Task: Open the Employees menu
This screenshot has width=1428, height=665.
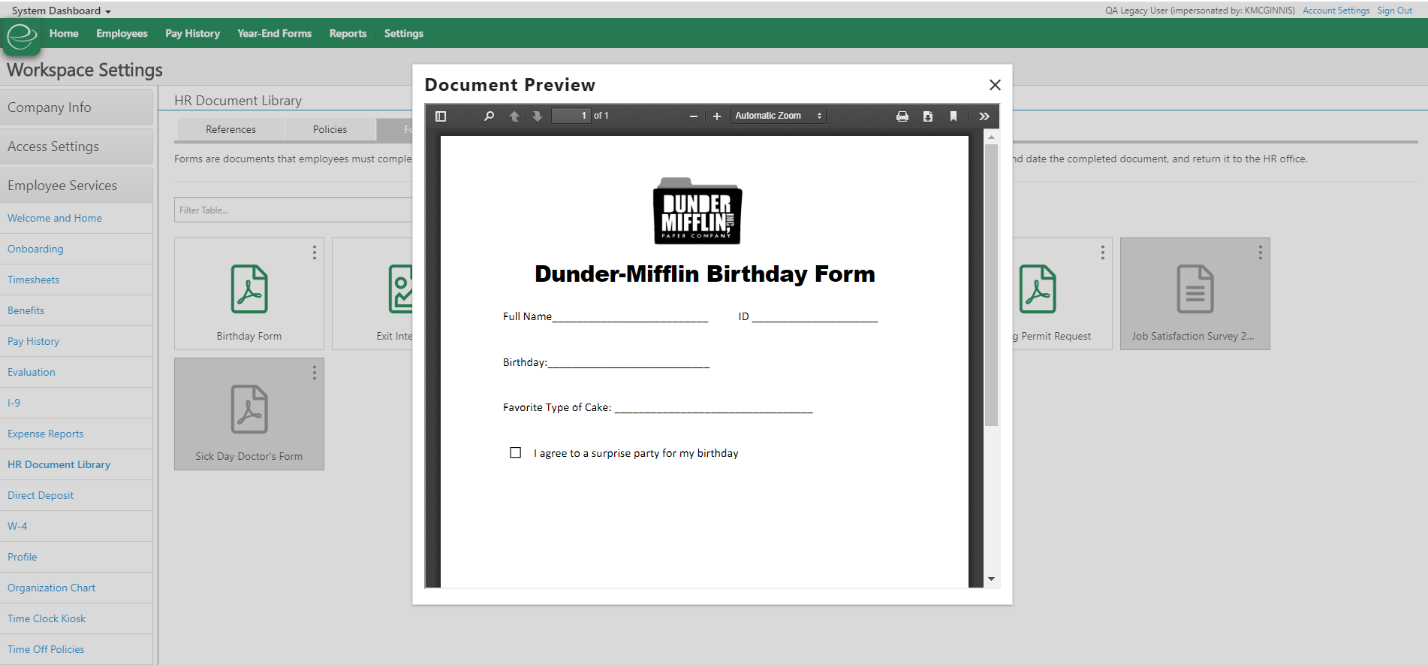Action: pyautogui.click(x=122, y=33)
